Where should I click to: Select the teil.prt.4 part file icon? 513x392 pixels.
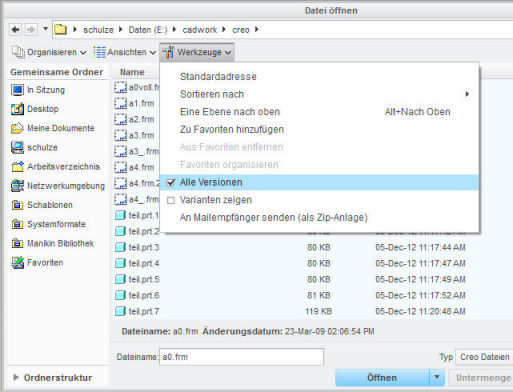tap(120, 263)
